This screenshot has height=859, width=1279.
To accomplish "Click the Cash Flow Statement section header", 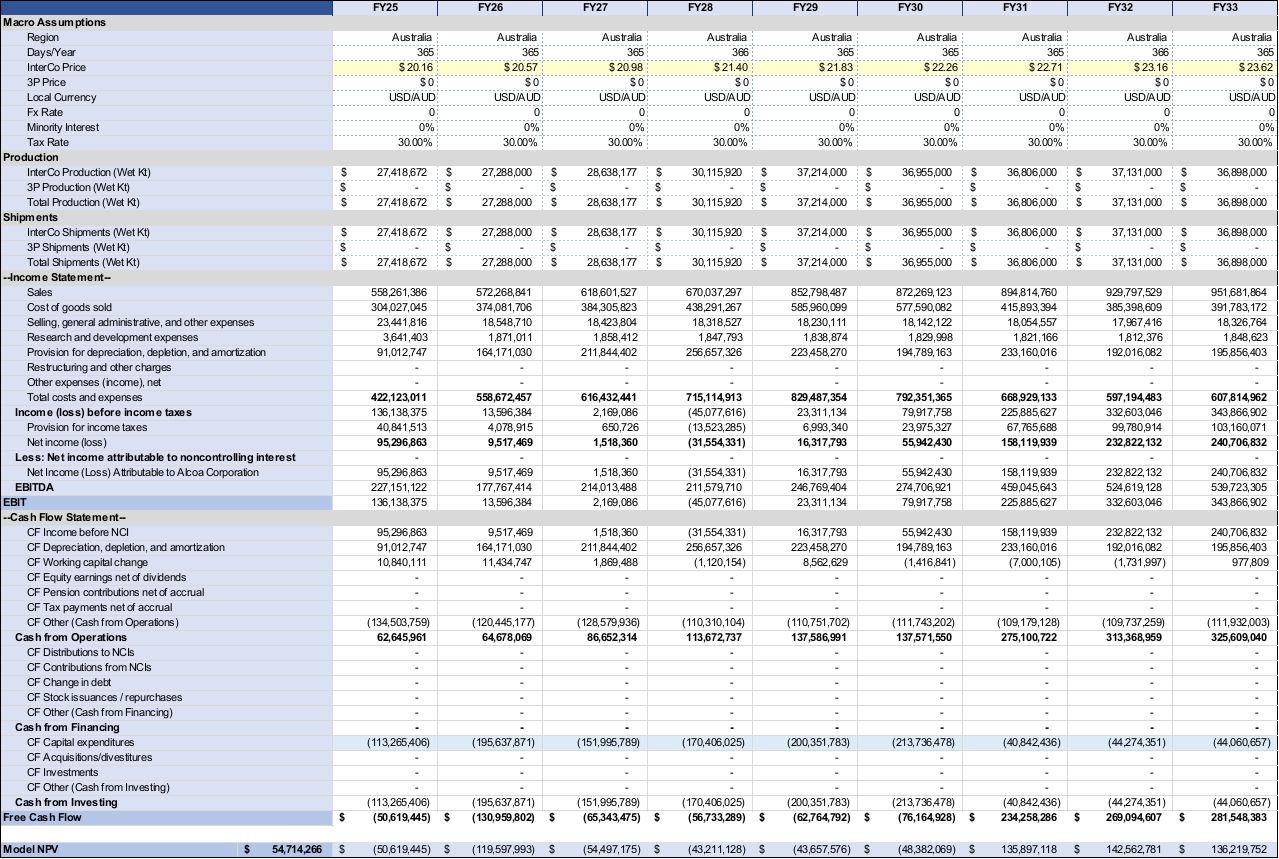I will [x=64, y=517].
